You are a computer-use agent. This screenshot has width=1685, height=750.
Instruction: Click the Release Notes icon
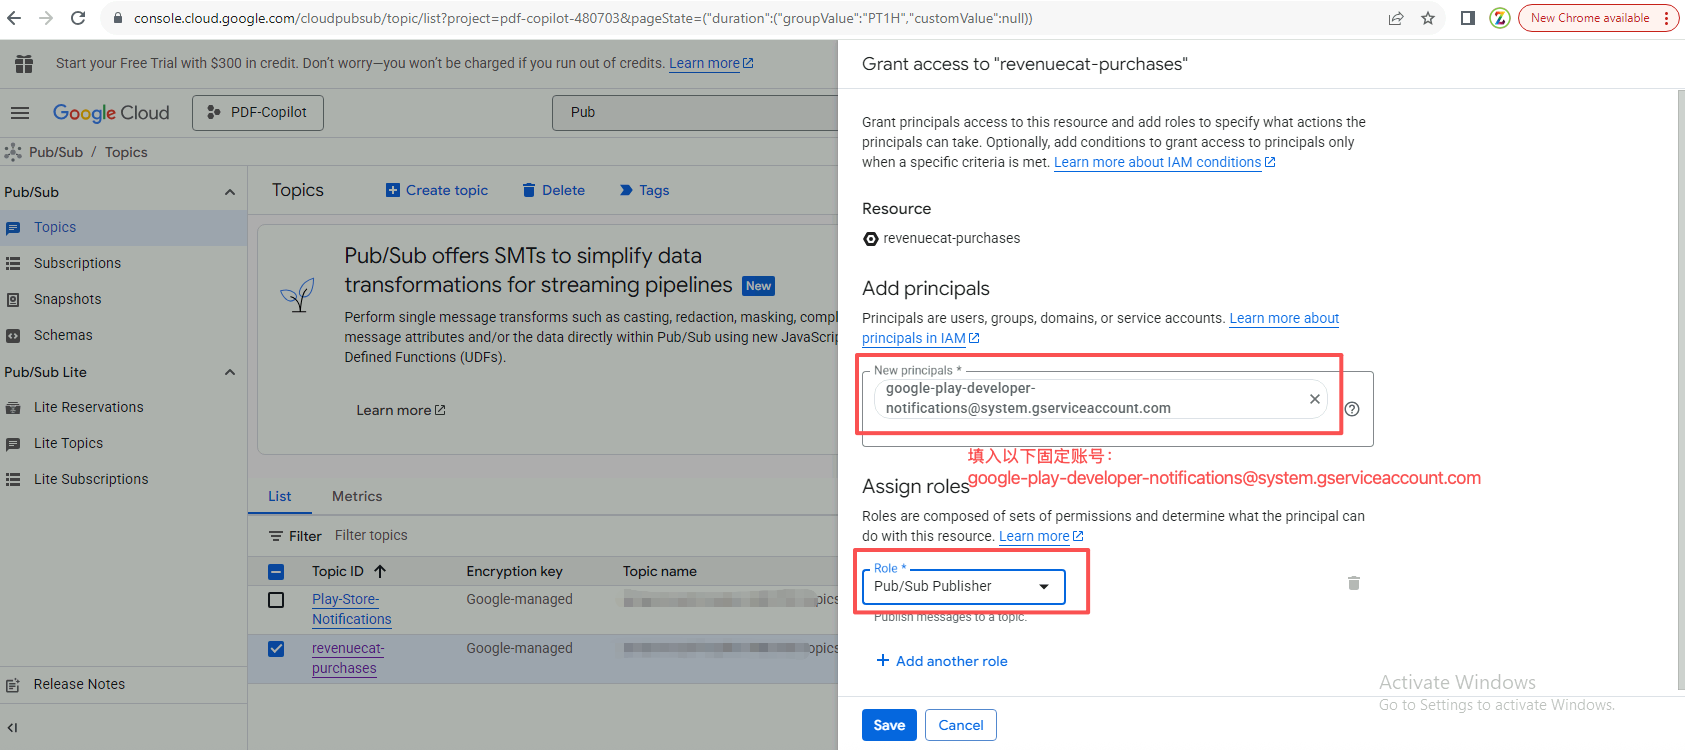(x=13, y=685)
